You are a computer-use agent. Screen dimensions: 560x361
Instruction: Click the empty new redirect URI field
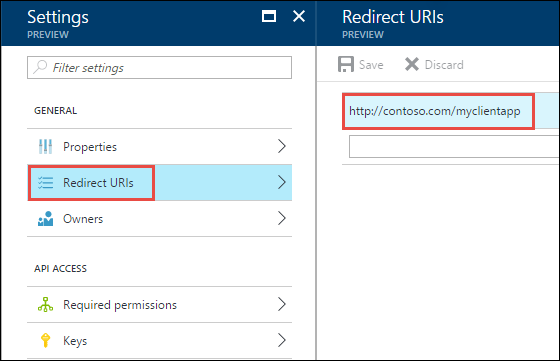454,146
